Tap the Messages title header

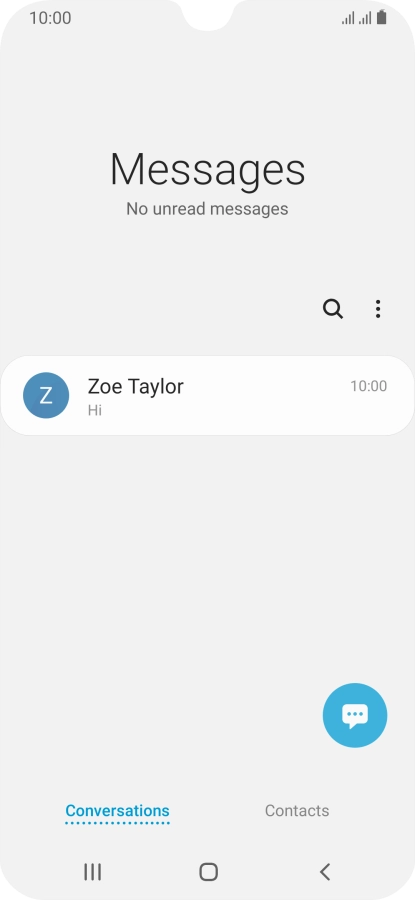(207, 169)
